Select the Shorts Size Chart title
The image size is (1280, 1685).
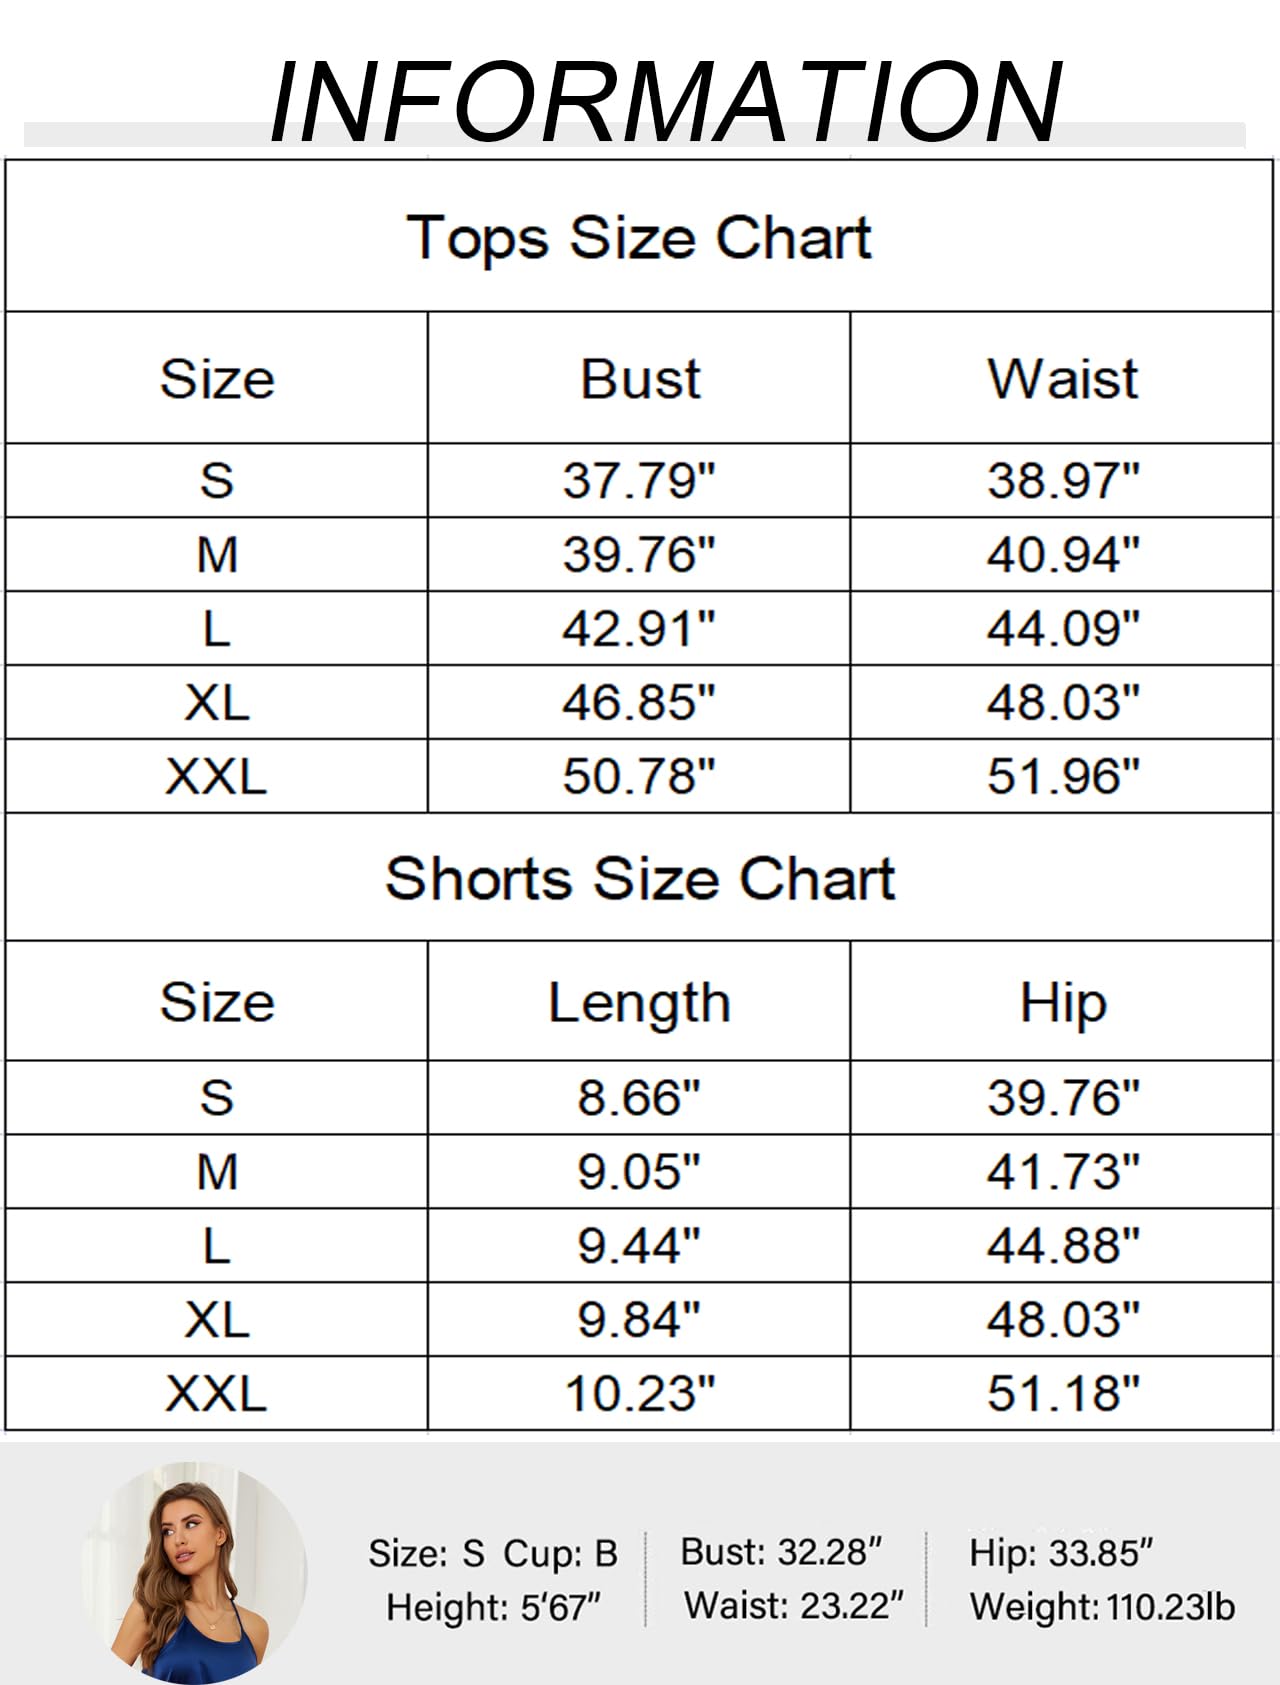point(639,877)
